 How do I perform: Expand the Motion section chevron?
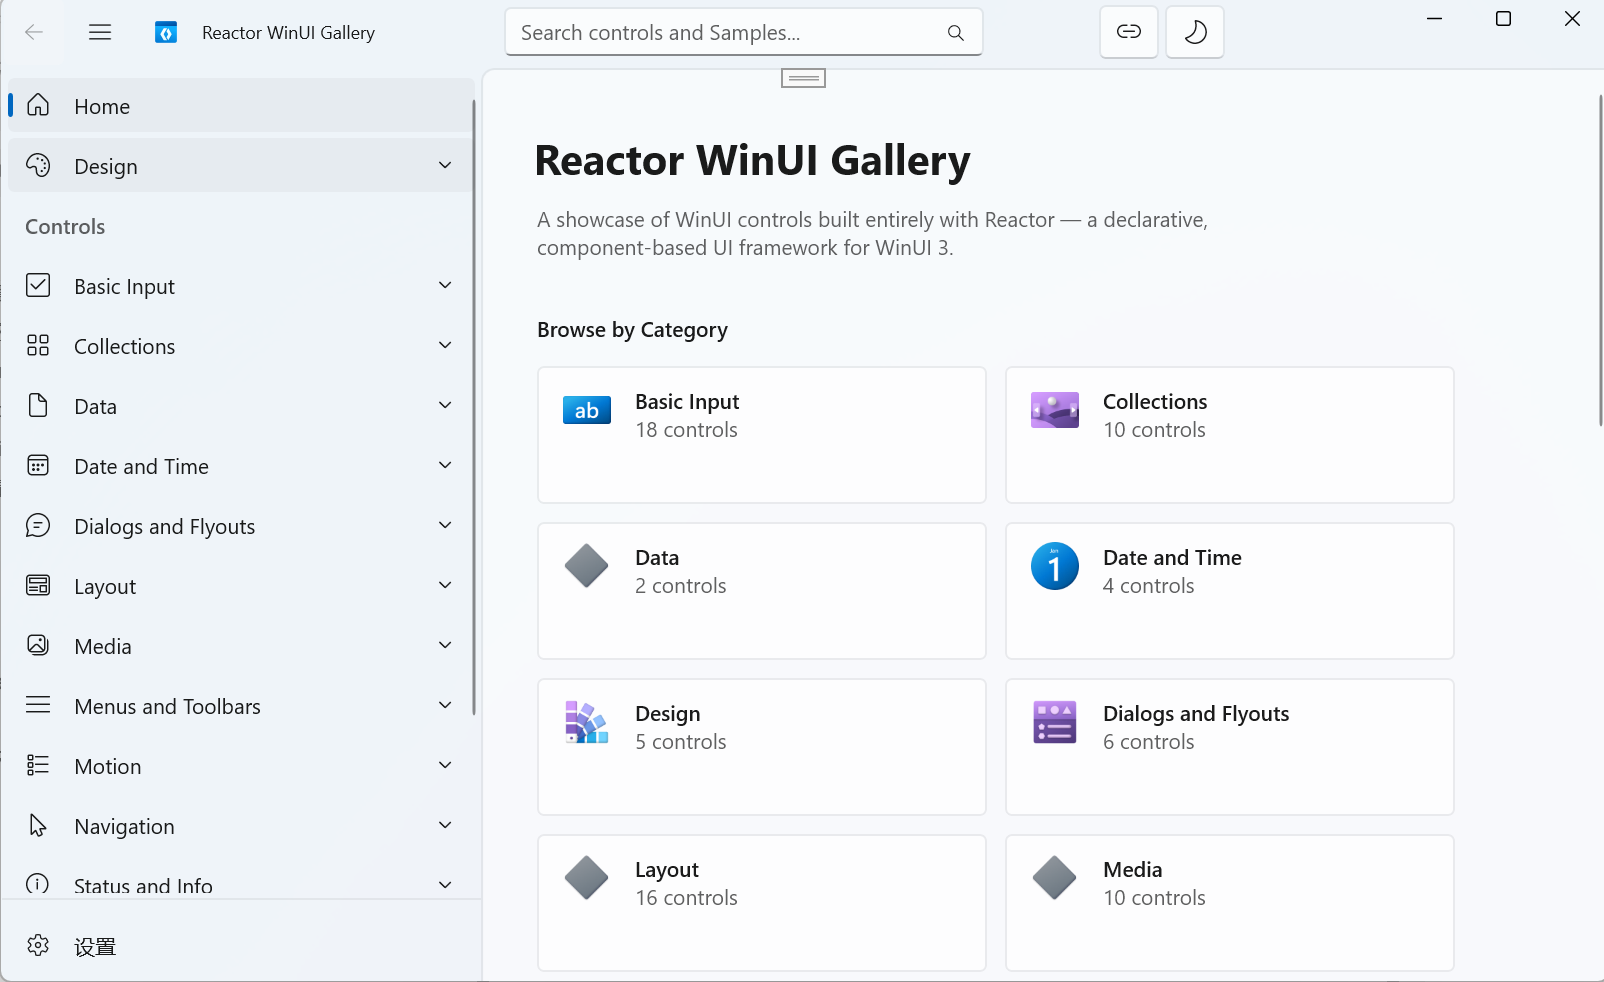coord(445,765)
